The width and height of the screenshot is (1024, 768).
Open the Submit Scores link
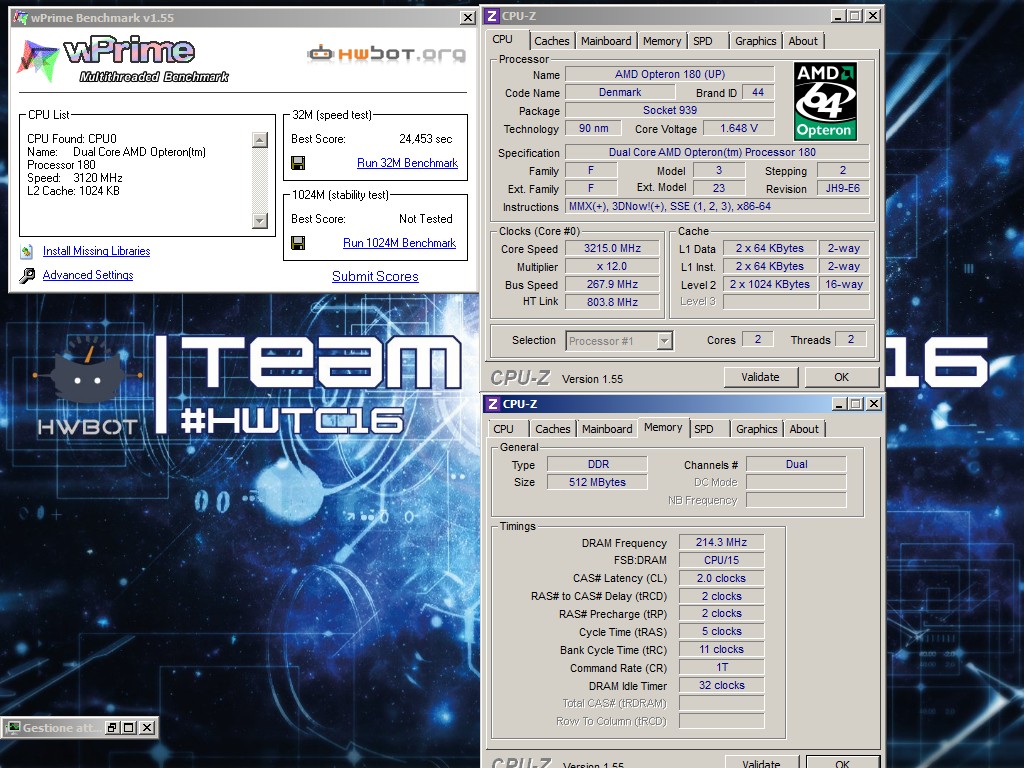[x=376, y=276]
